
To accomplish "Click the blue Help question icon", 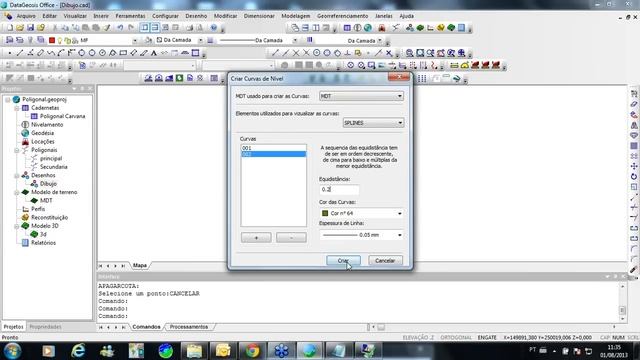I will click(213, 28).
